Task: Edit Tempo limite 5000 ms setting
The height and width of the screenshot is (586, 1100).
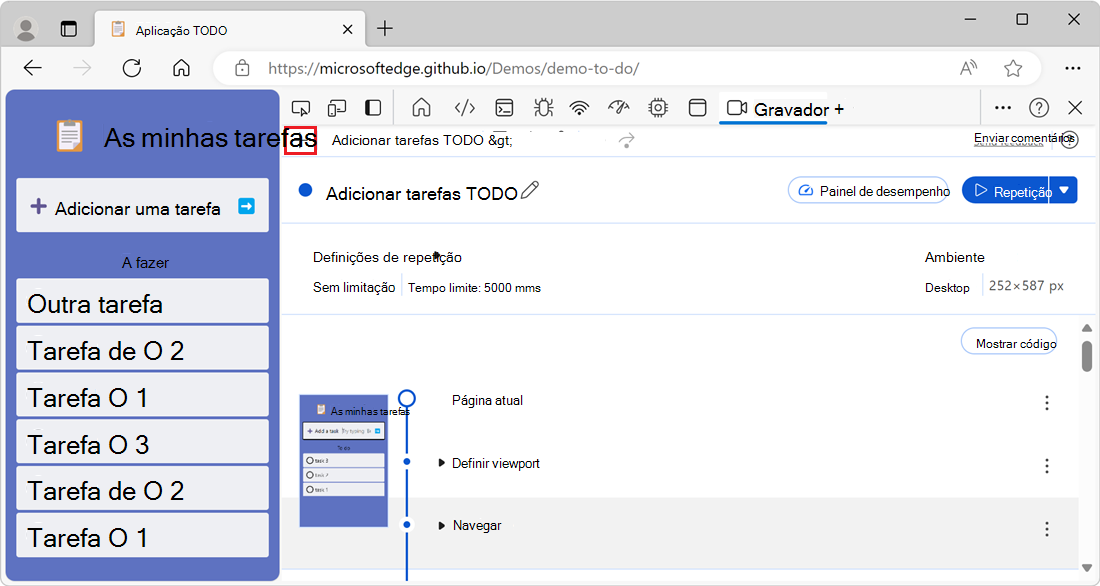Action: tap(474, 288)
